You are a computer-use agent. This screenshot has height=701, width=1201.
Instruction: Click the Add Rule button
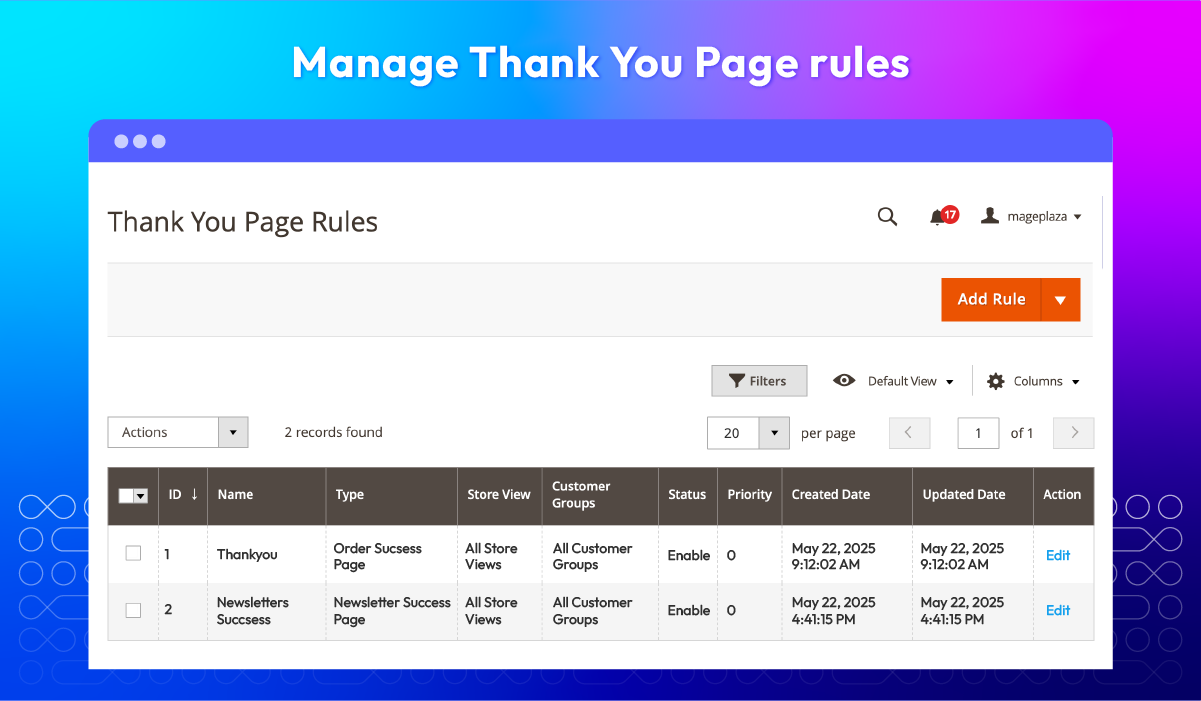tap(991, 300)
